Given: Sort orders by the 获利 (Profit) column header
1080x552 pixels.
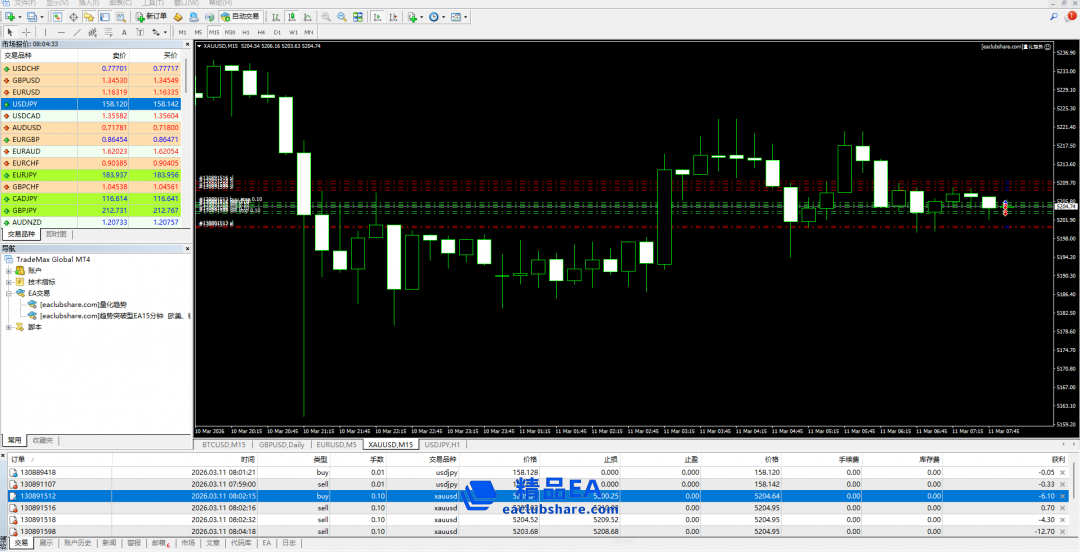Looking at the screenshot, I should click(x=1046, y=459).
